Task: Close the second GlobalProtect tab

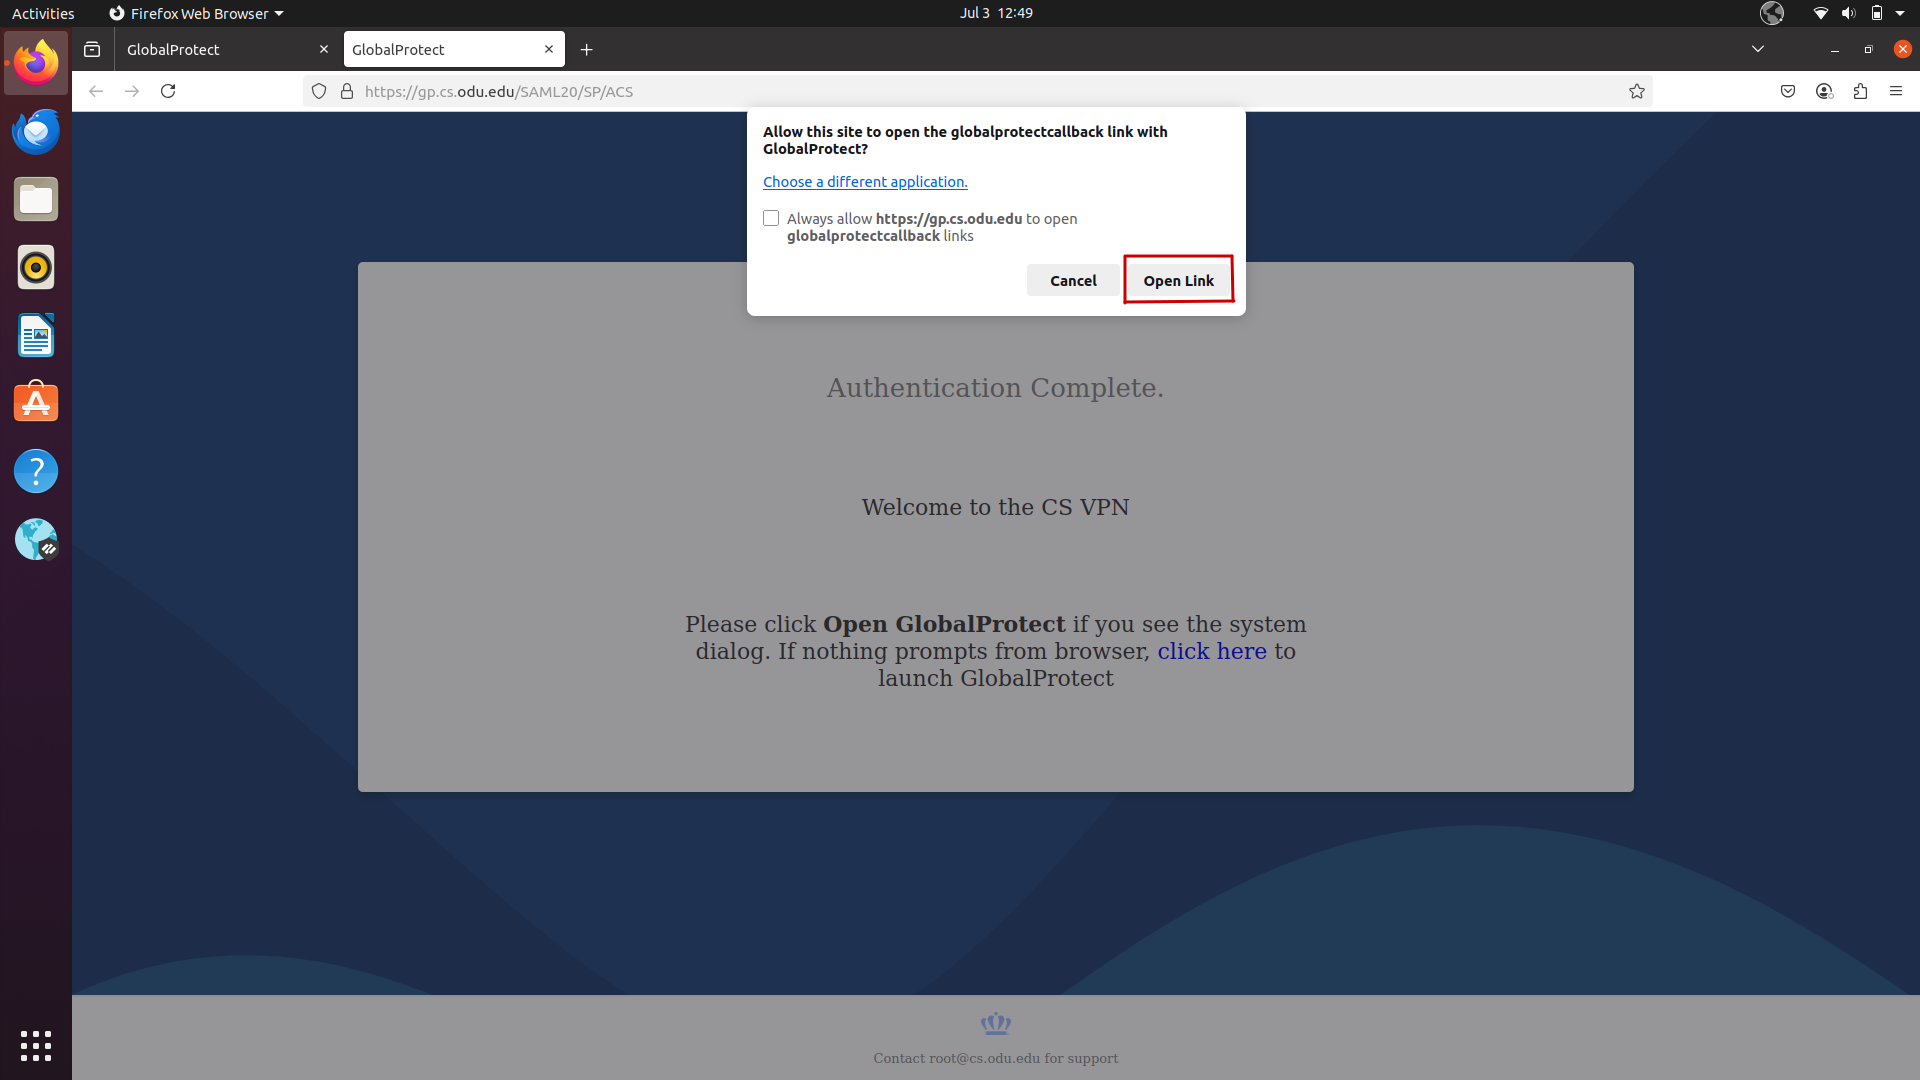Action: pos(549,49)
